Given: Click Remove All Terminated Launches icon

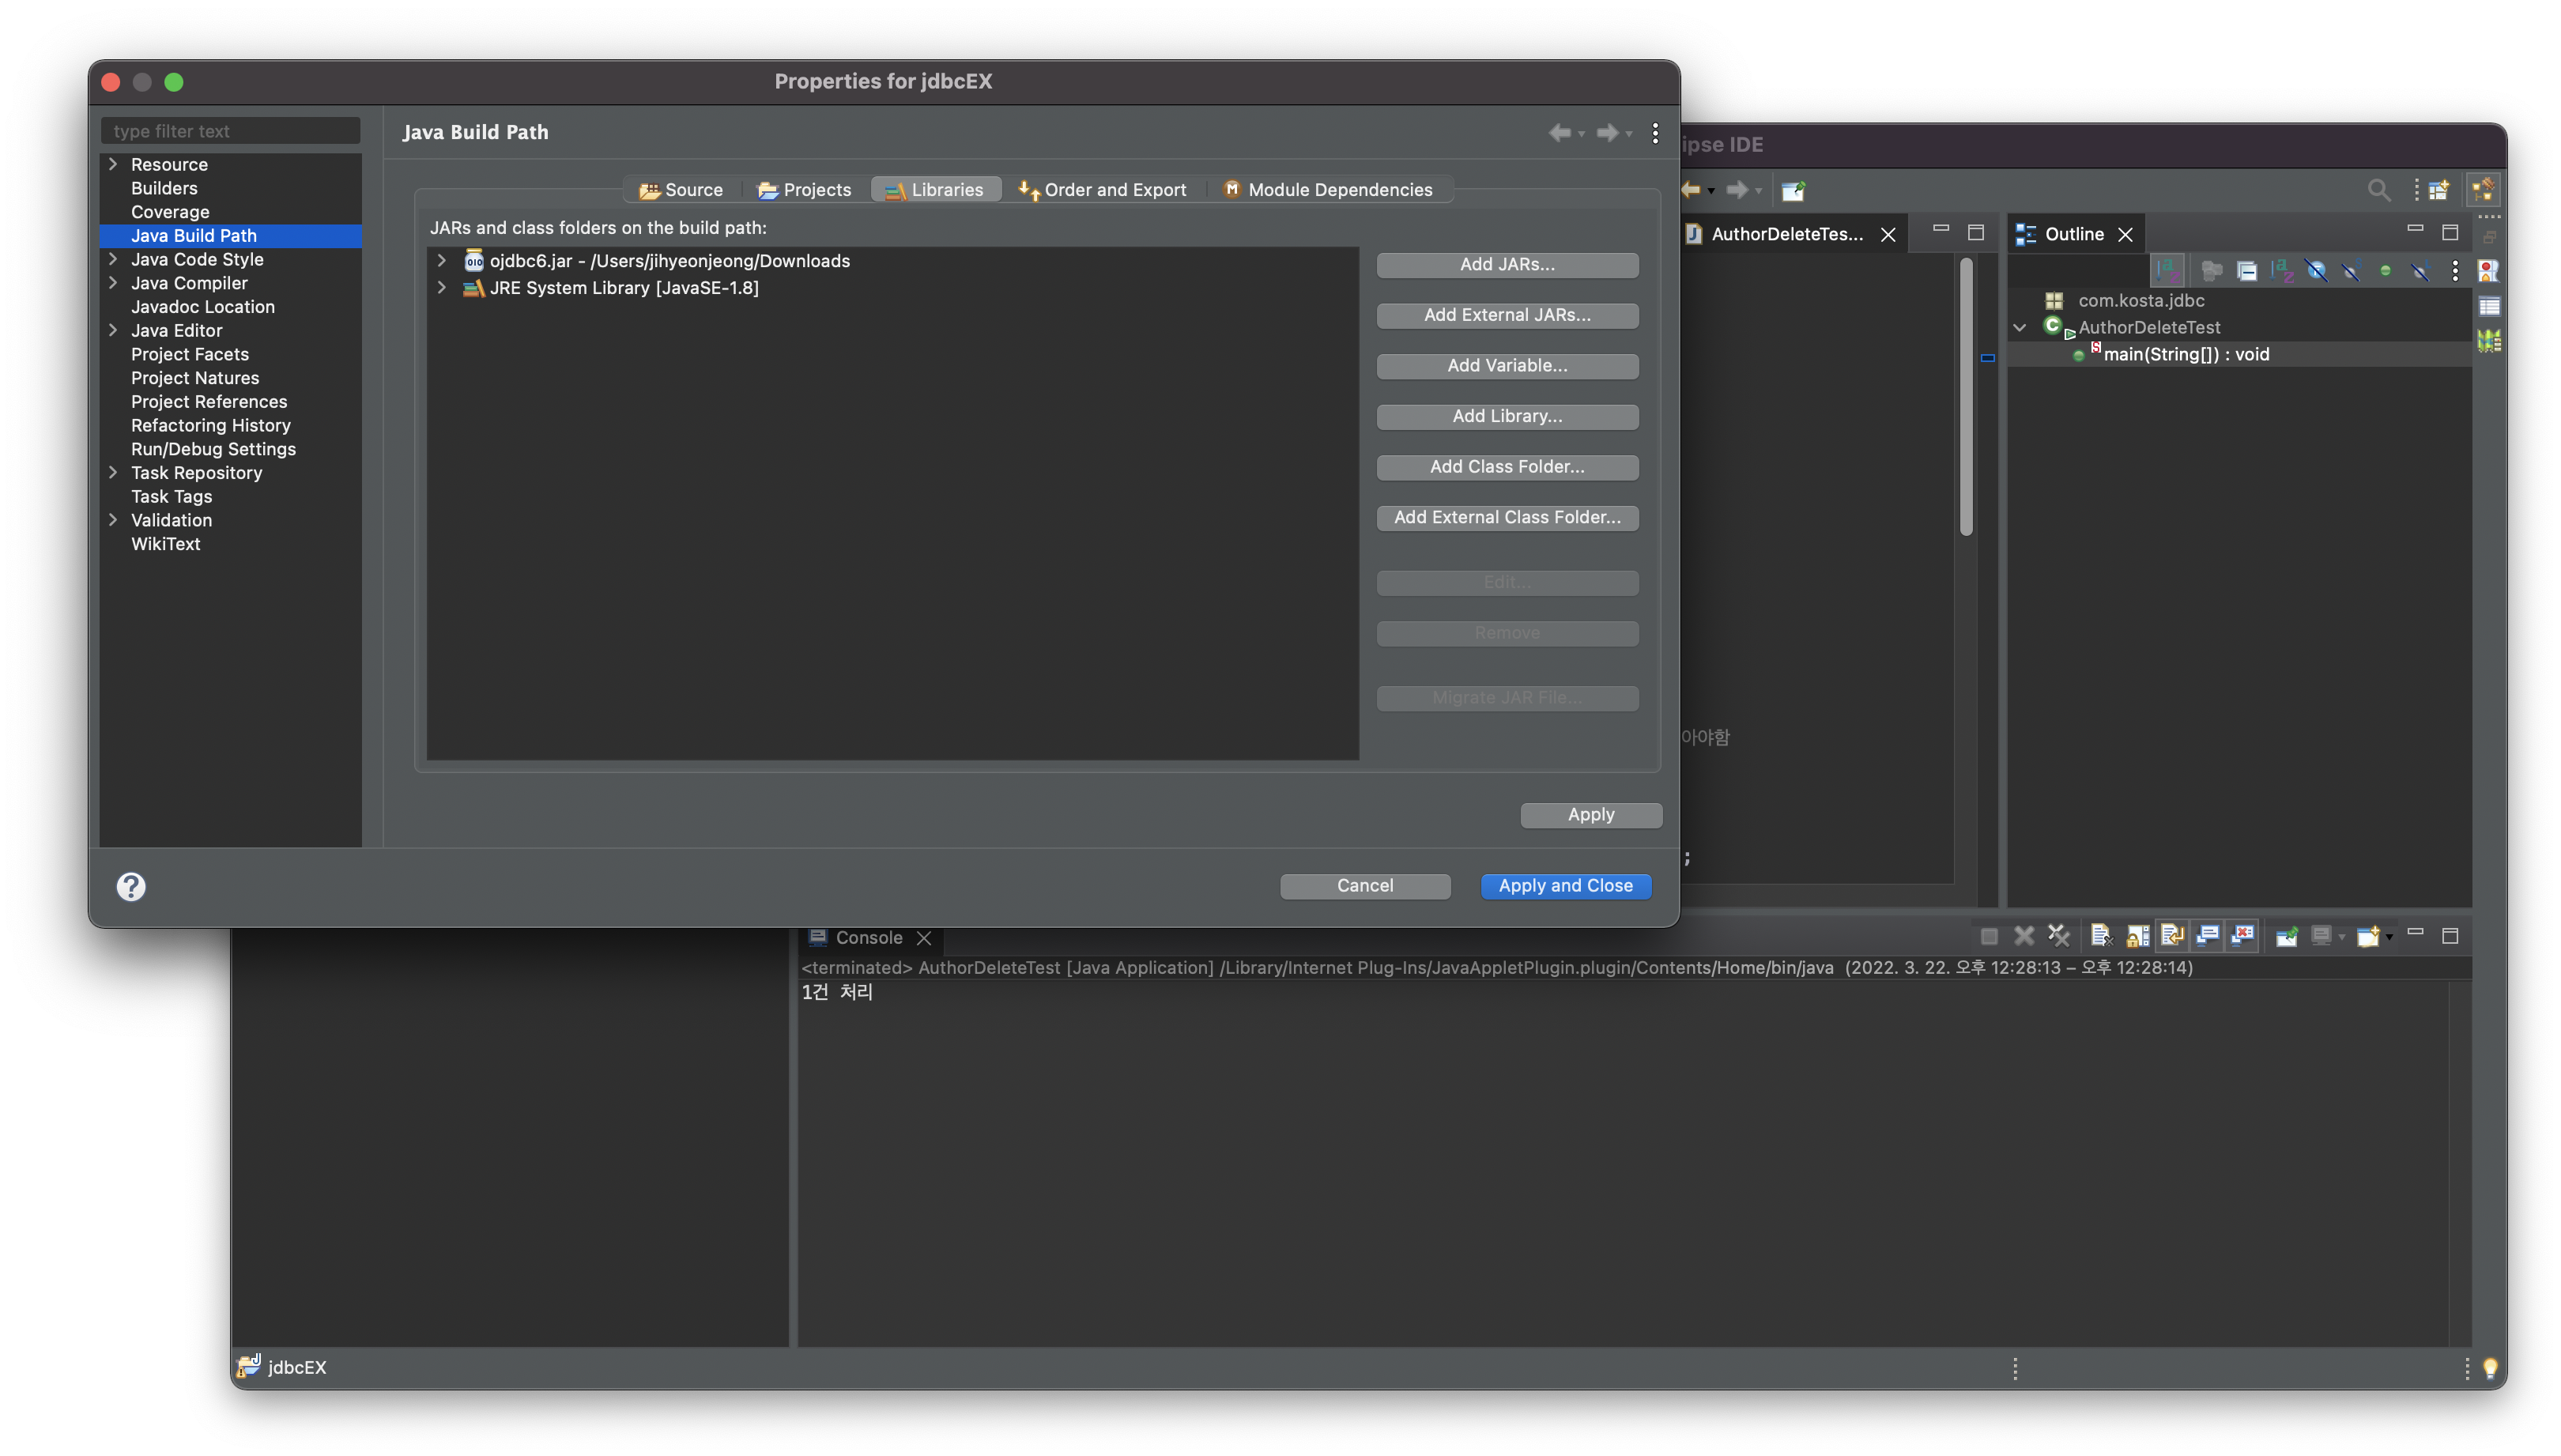Looking at the screenshot, I should click(2058, 936).
